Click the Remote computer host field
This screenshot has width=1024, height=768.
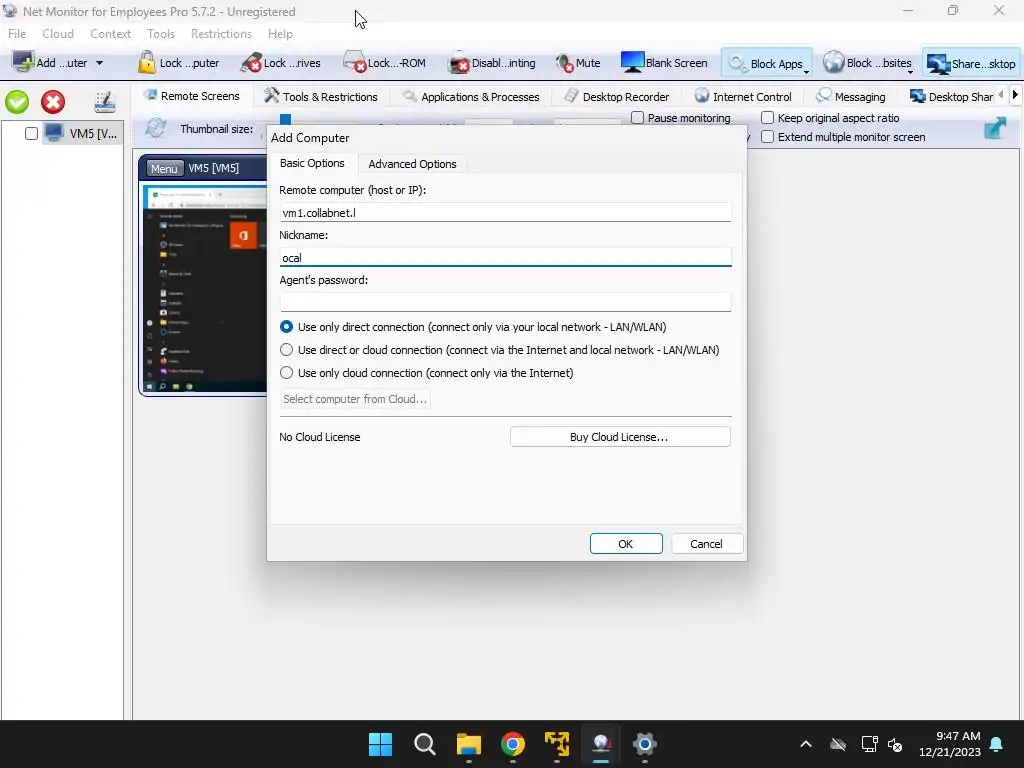pos(505,212)
